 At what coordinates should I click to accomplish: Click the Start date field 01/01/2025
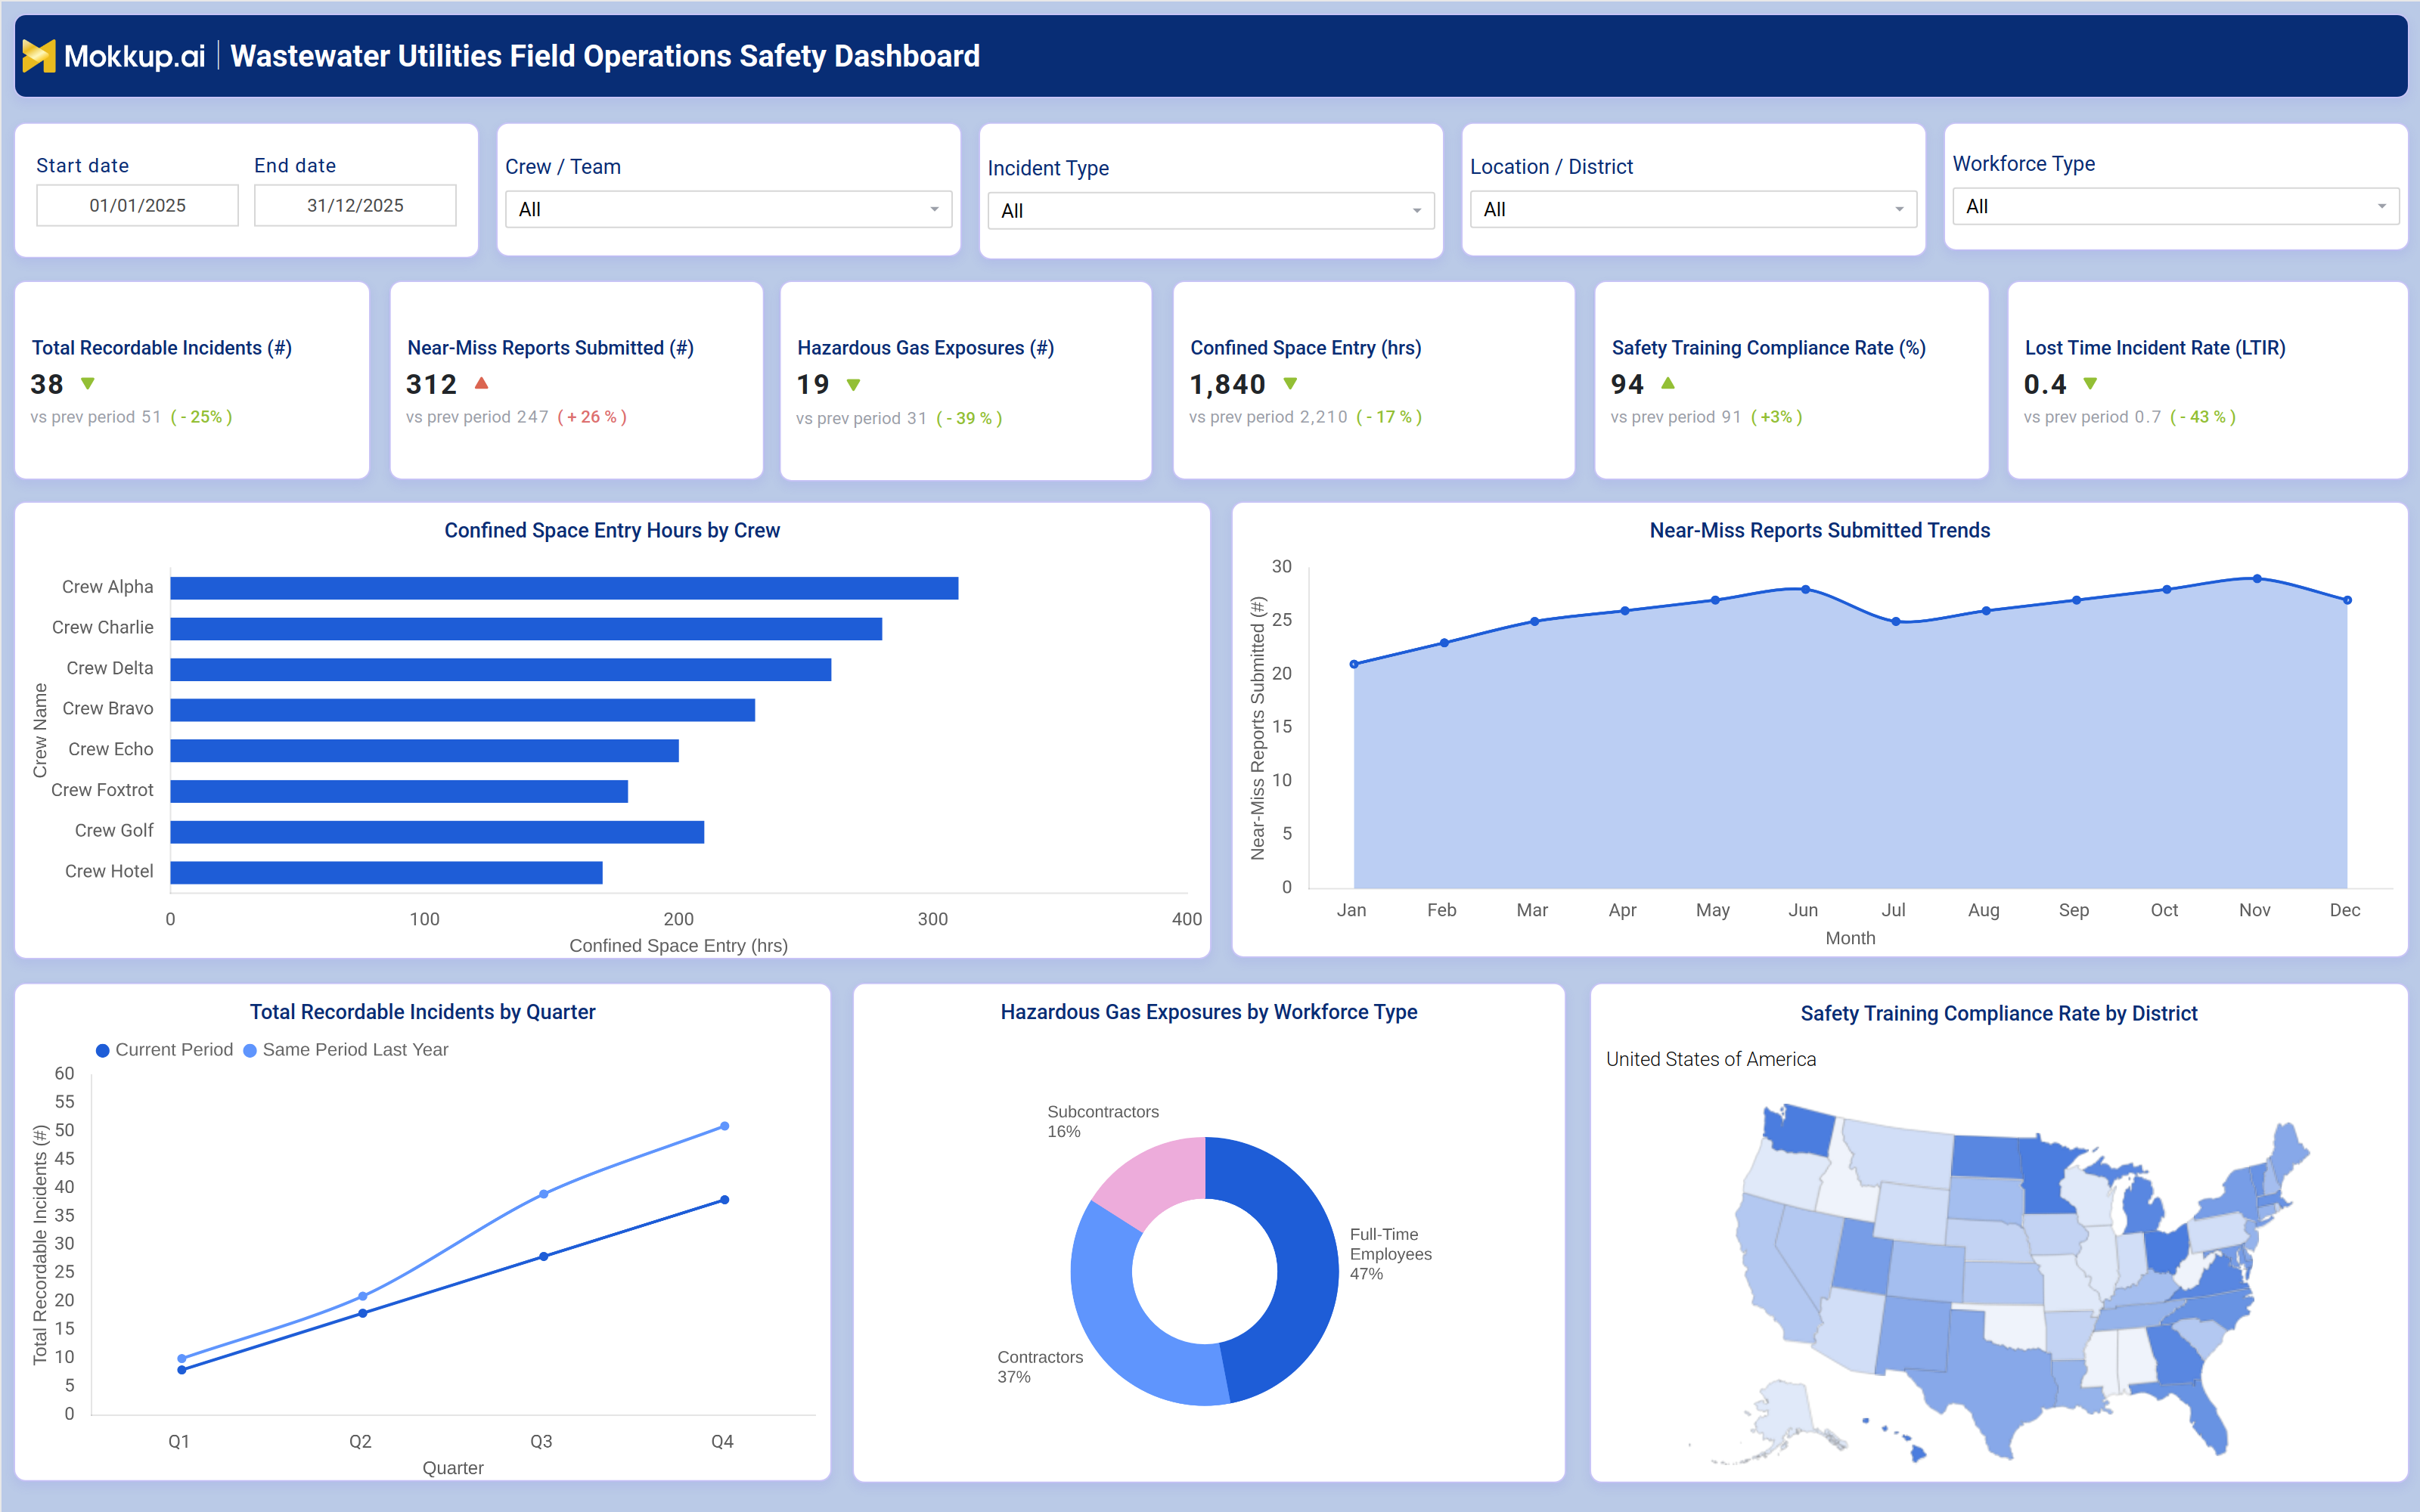[x=137, y=205]
